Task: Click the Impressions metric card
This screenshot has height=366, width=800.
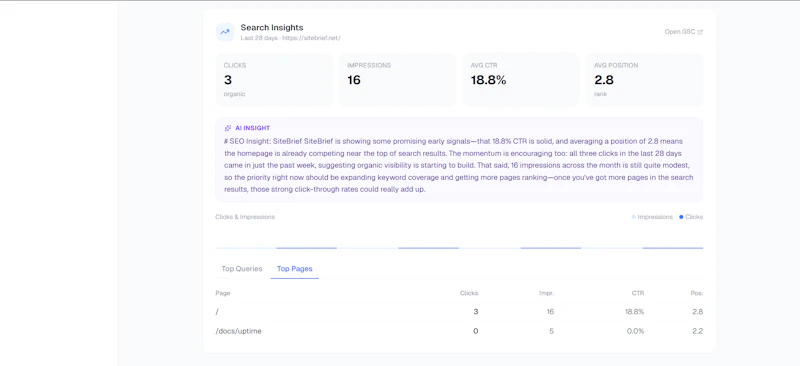Action: click(x=397, y=80)
